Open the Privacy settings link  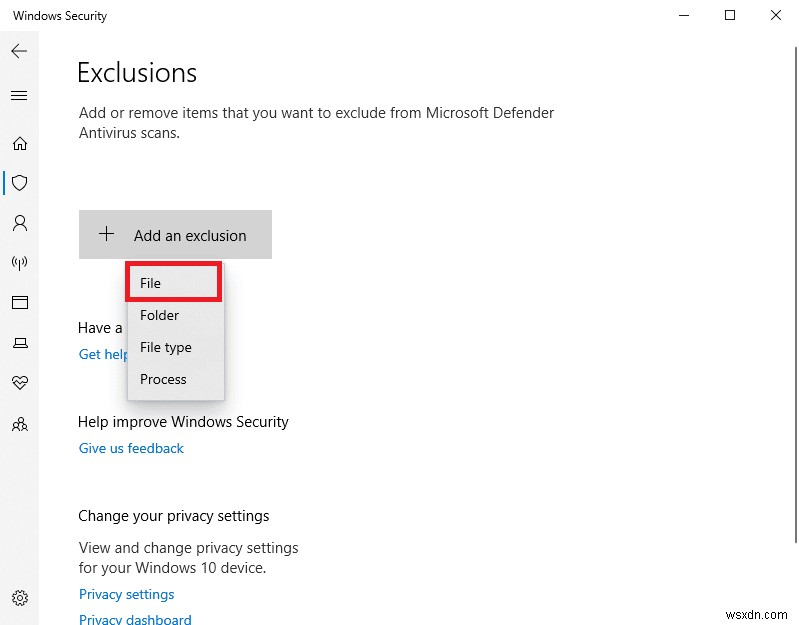[127, 594]
